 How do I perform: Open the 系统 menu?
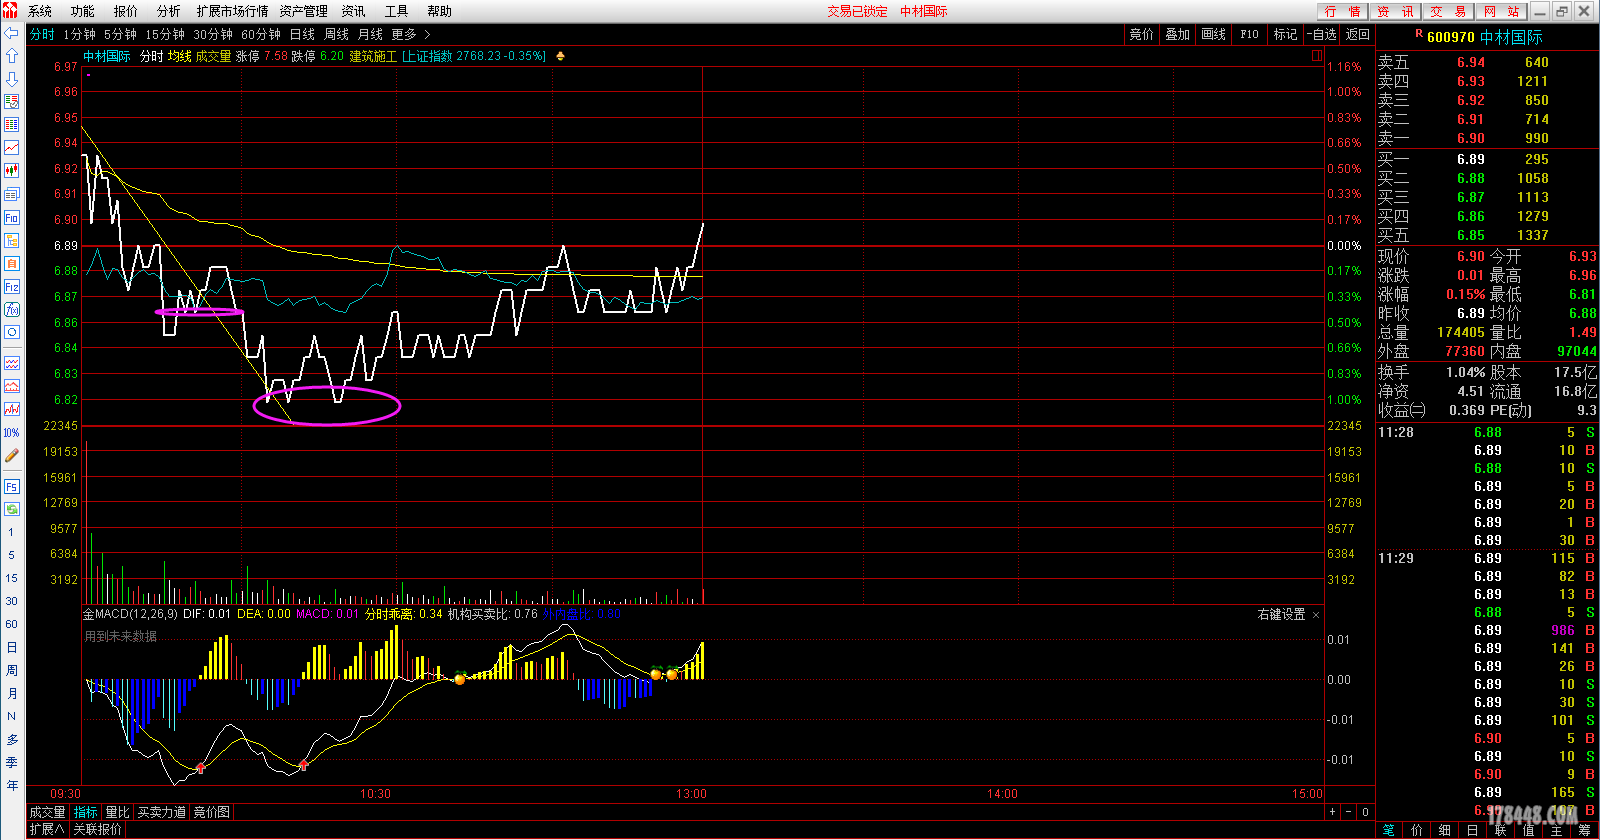coord(40,11)
